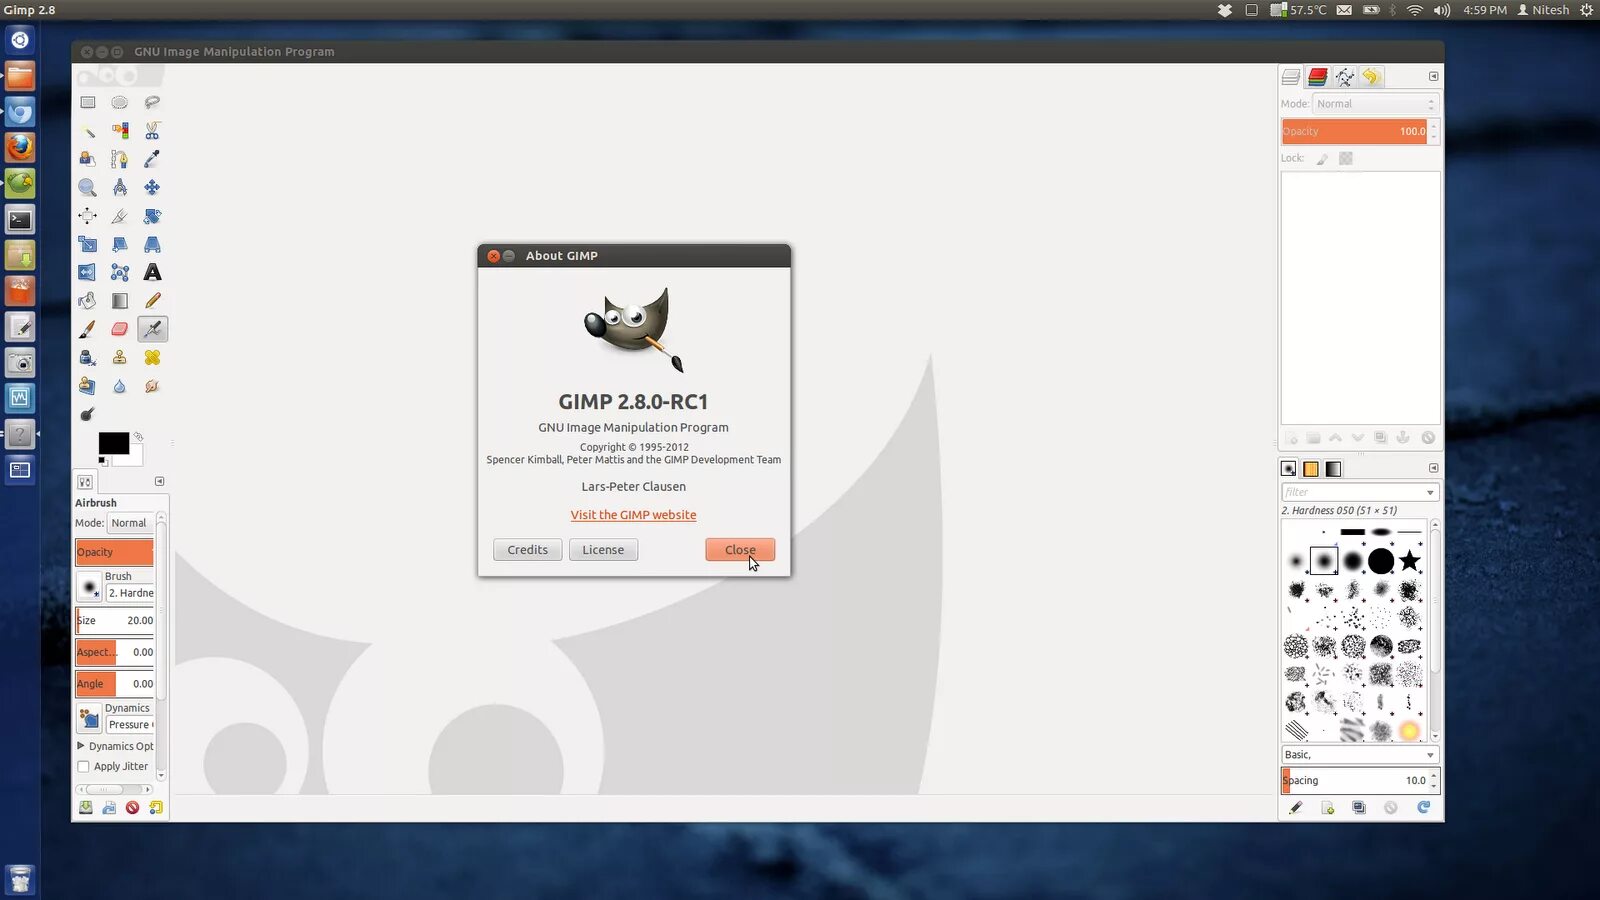Screen dimensions: 1600x900
Task: Select the star brush thumbnail
Action: coord(1410,561)
